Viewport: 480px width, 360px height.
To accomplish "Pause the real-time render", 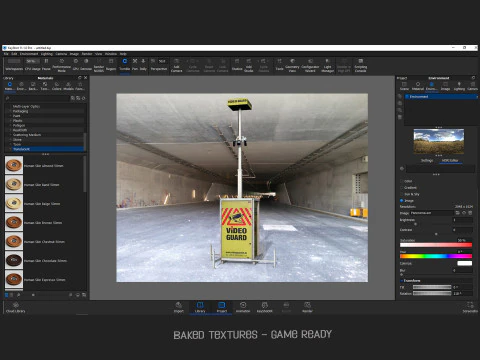I will (x=46, y=64).
